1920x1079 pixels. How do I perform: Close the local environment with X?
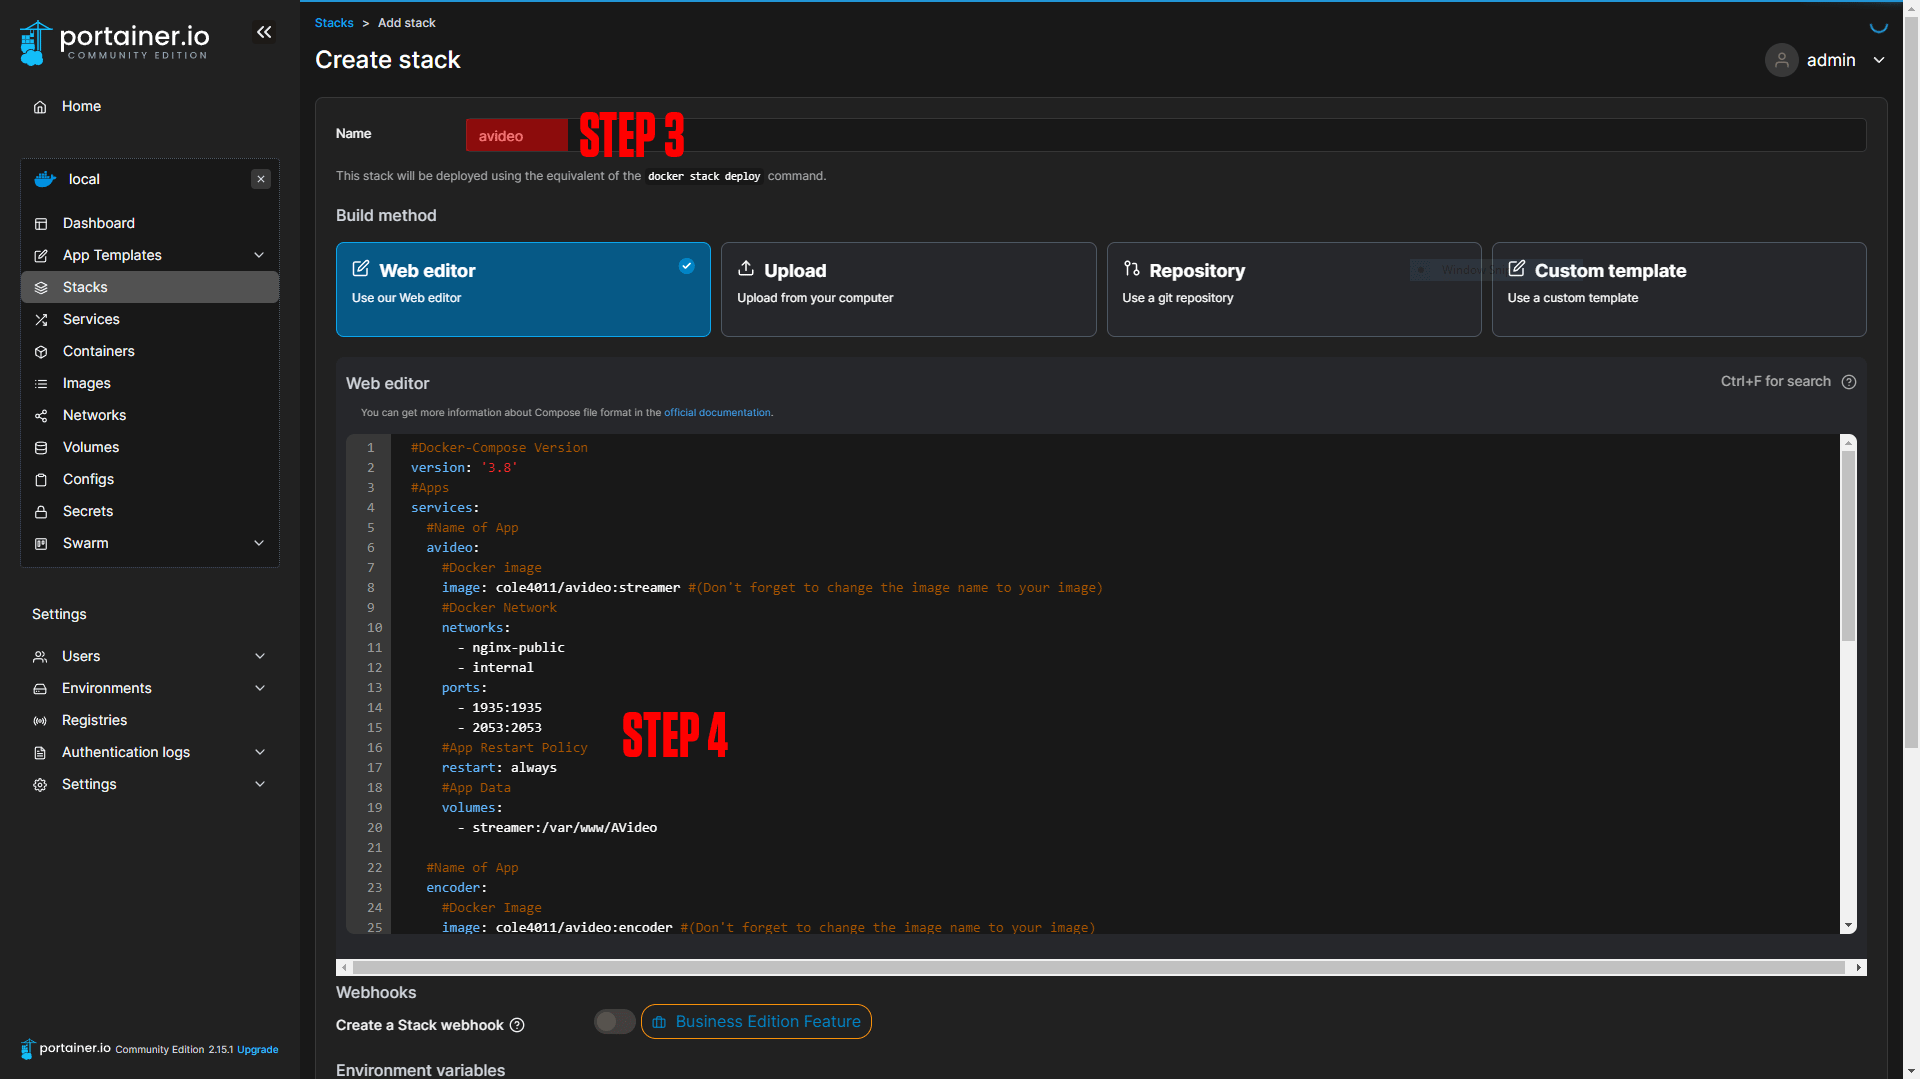(261, 179)
